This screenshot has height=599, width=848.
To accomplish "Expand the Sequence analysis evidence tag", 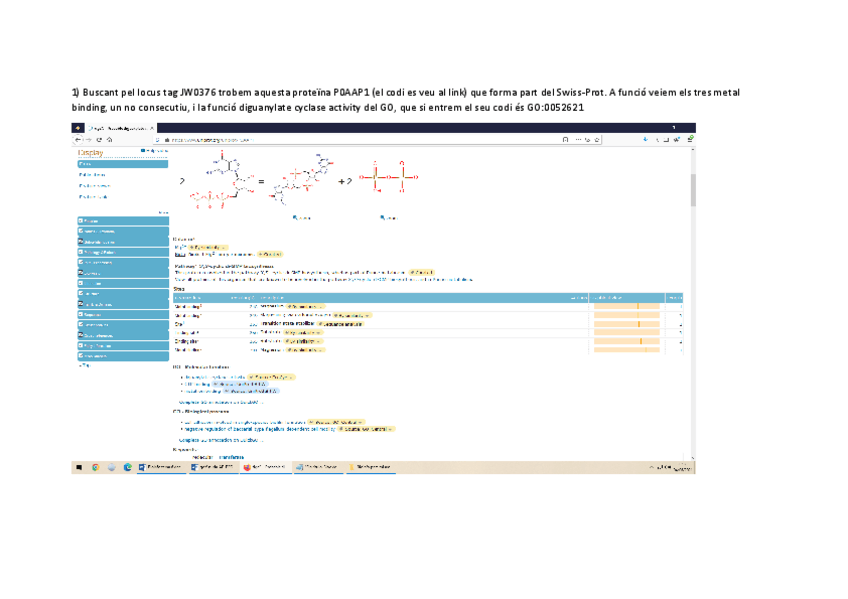I will pos(342,324).
